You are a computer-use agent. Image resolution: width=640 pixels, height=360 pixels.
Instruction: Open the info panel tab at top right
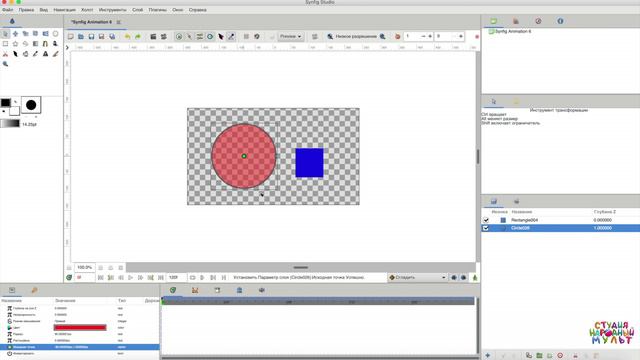click(x=560, y=21)
